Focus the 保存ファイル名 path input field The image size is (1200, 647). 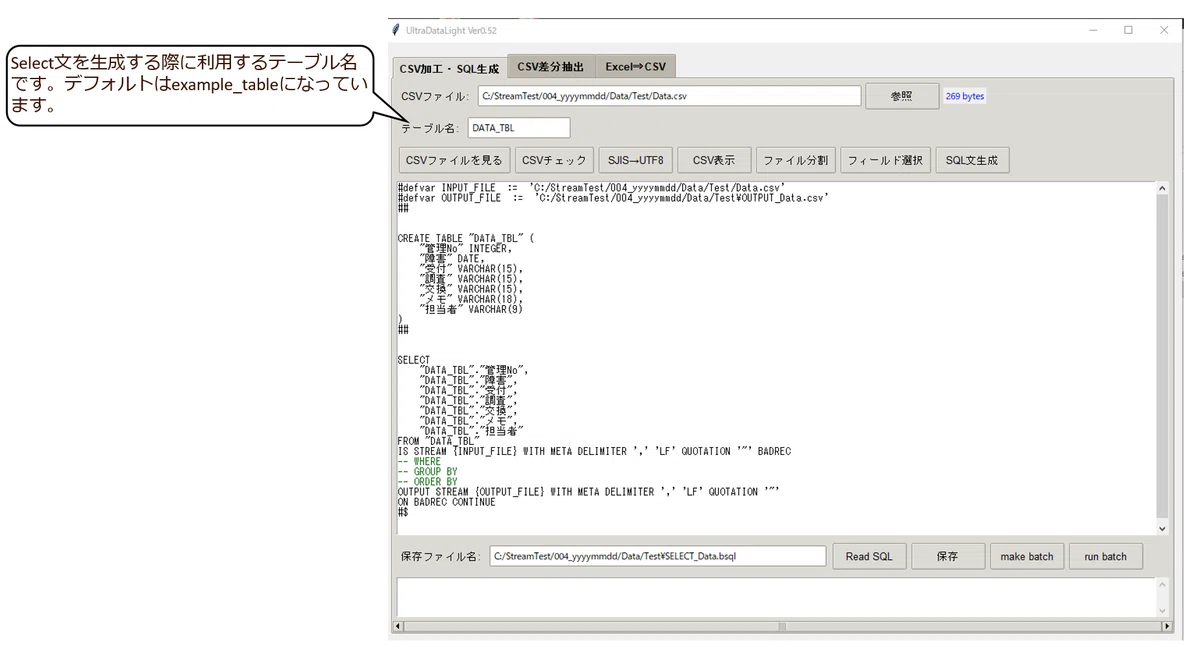[x=658, y=556]
